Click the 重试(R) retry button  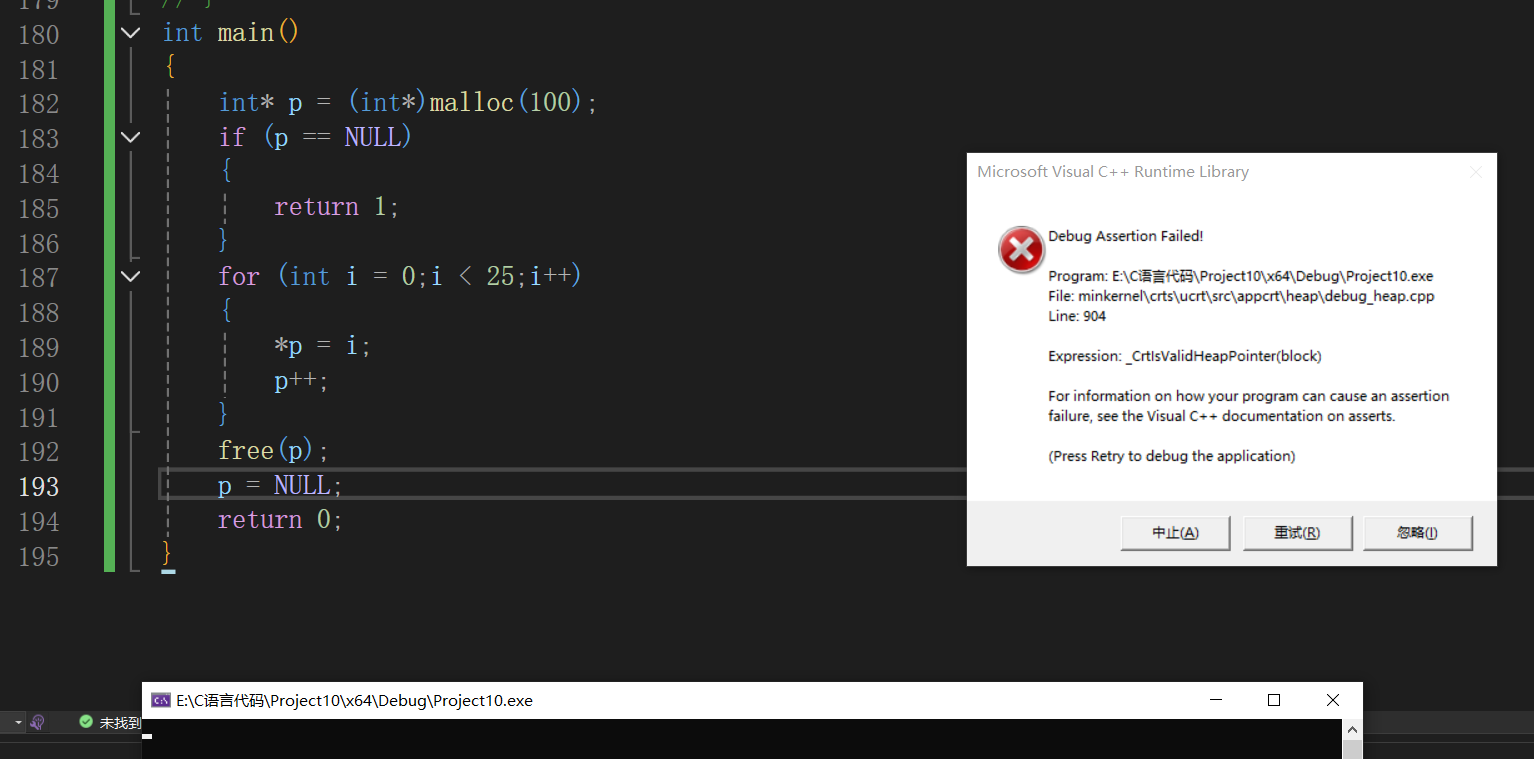click(1297, 533)
